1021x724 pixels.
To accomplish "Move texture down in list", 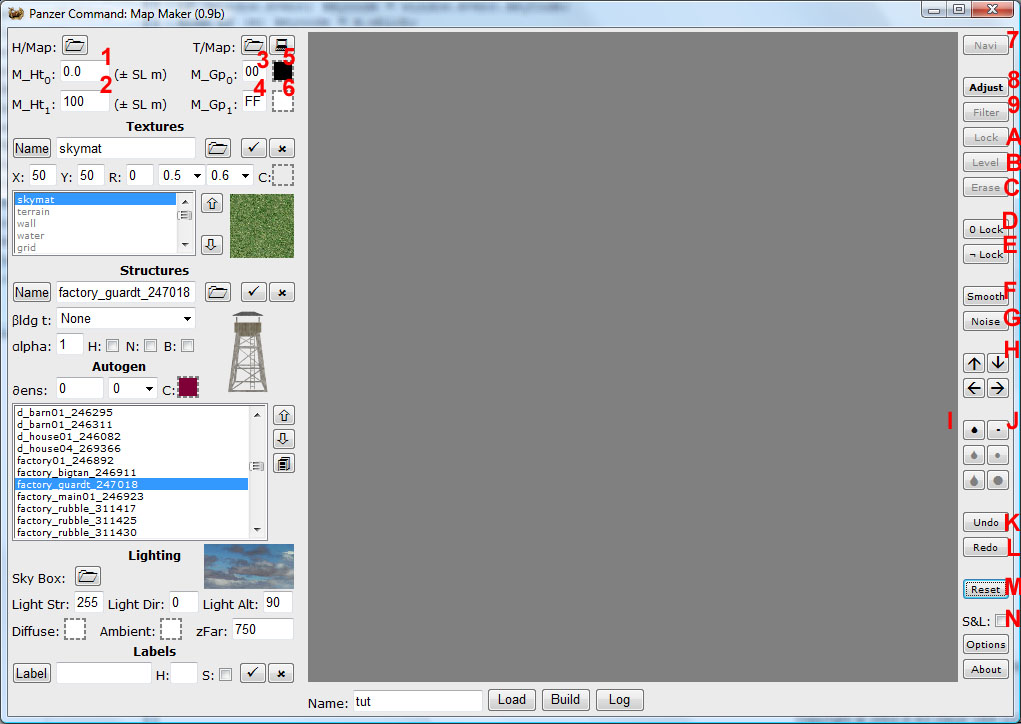I will click(x=212, y=245).
